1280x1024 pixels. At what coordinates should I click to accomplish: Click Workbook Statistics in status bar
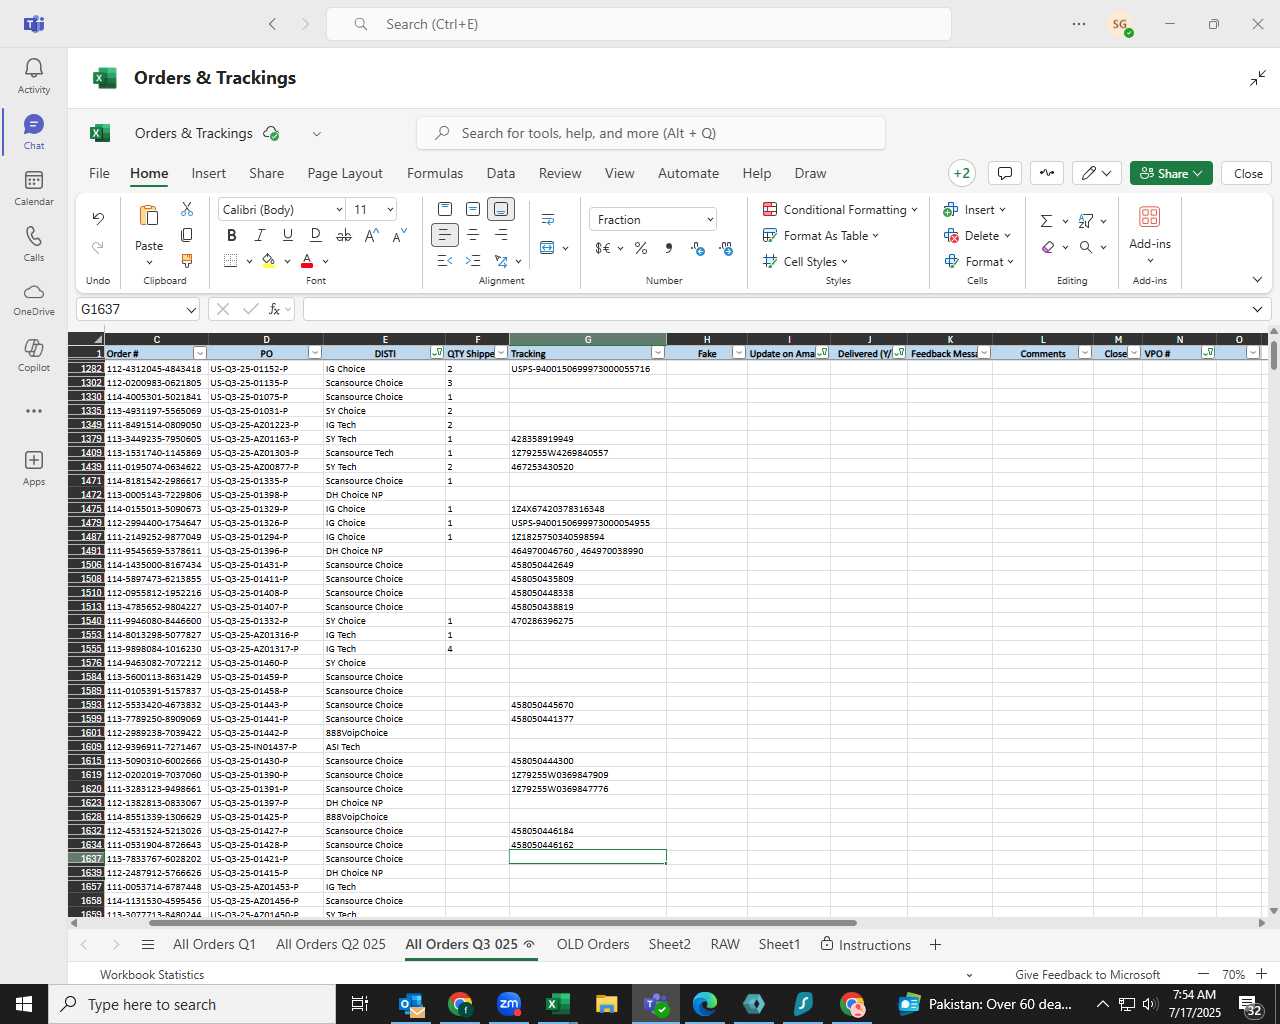(152, 974)
